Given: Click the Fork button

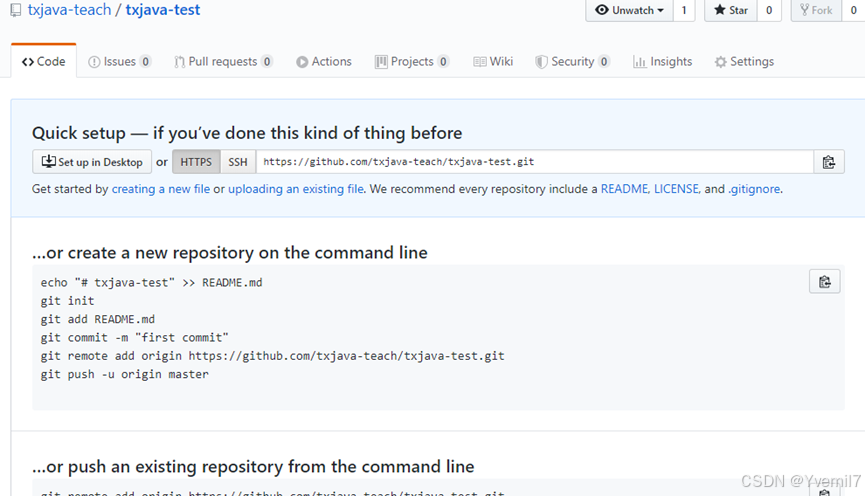Looking at the screenshot, I should point(816,10).
